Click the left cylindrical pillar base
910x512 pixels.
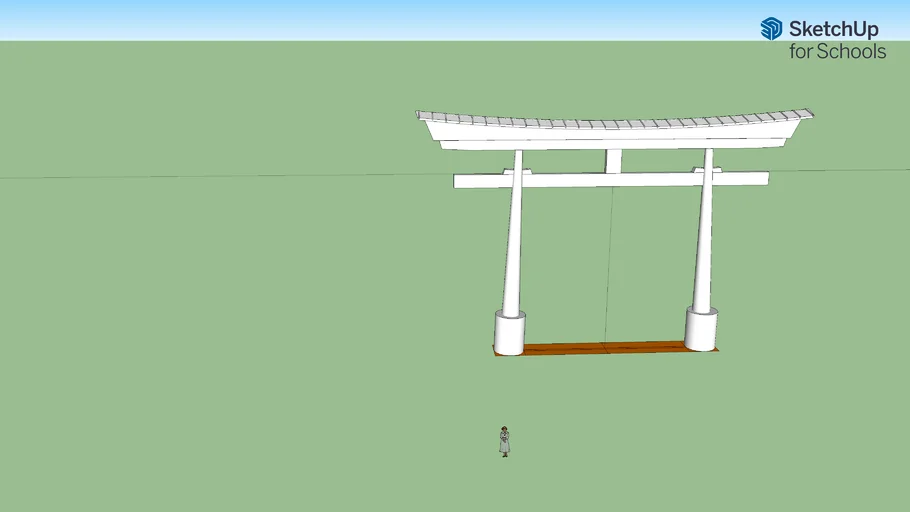pos(510,332)
